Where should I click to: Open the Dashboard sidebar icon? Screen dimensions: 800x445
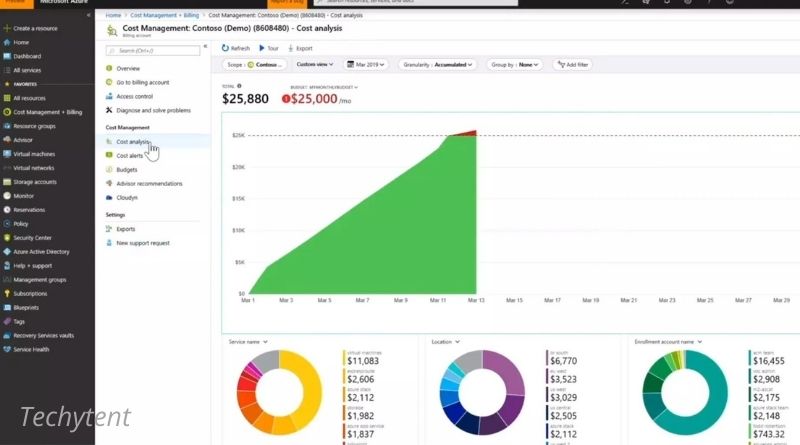[x=7, y=56]
